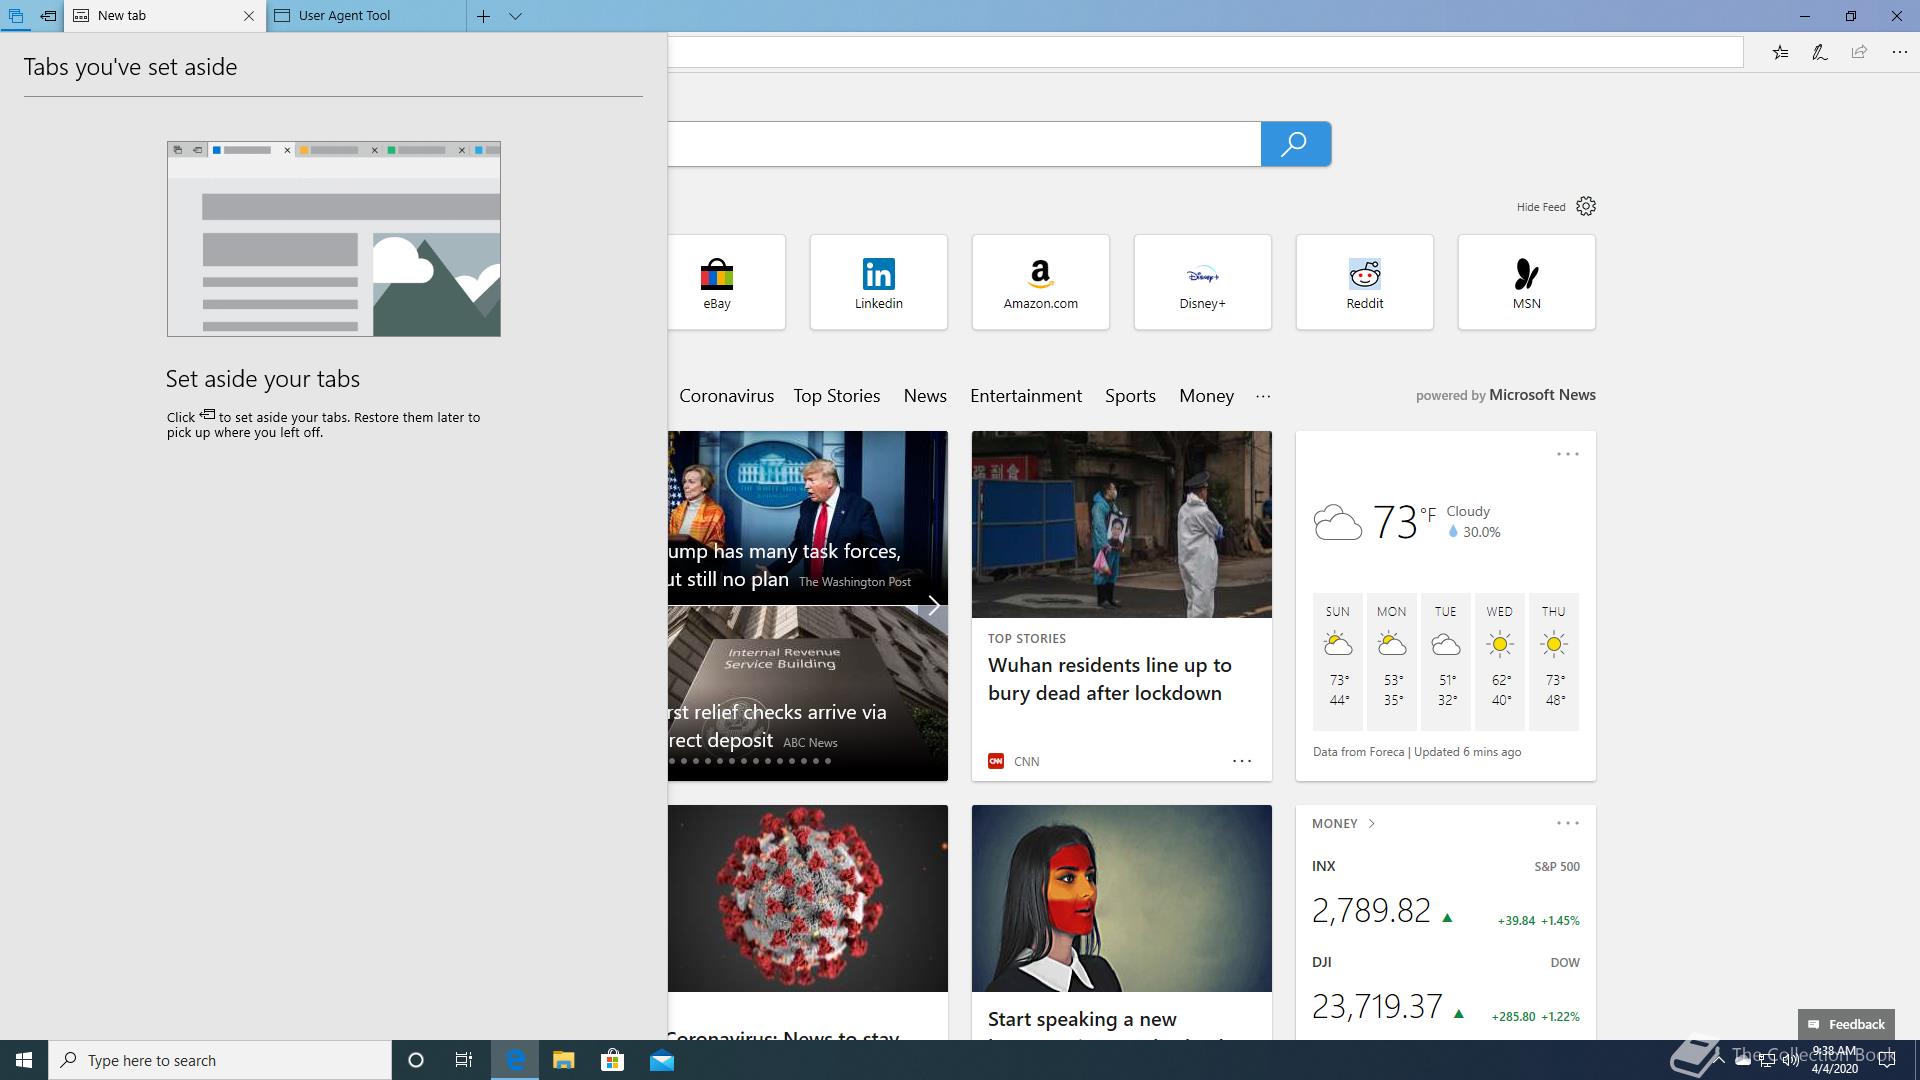Click the Hide Feed link

pyautogui.click(x=1540, y=207)
